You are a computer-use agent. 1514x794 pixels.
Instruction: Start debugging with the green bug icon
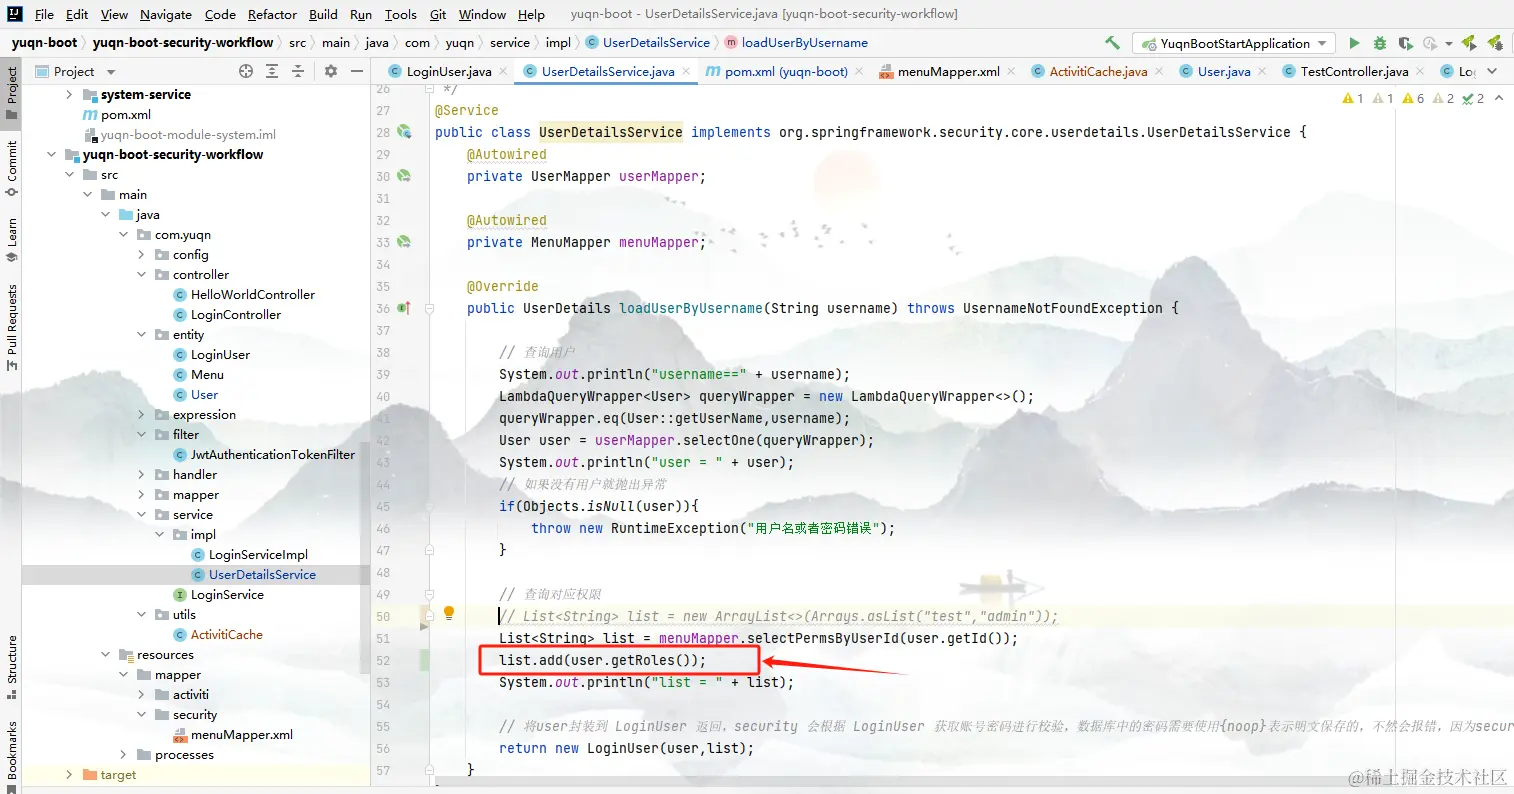coord(1380,43)
